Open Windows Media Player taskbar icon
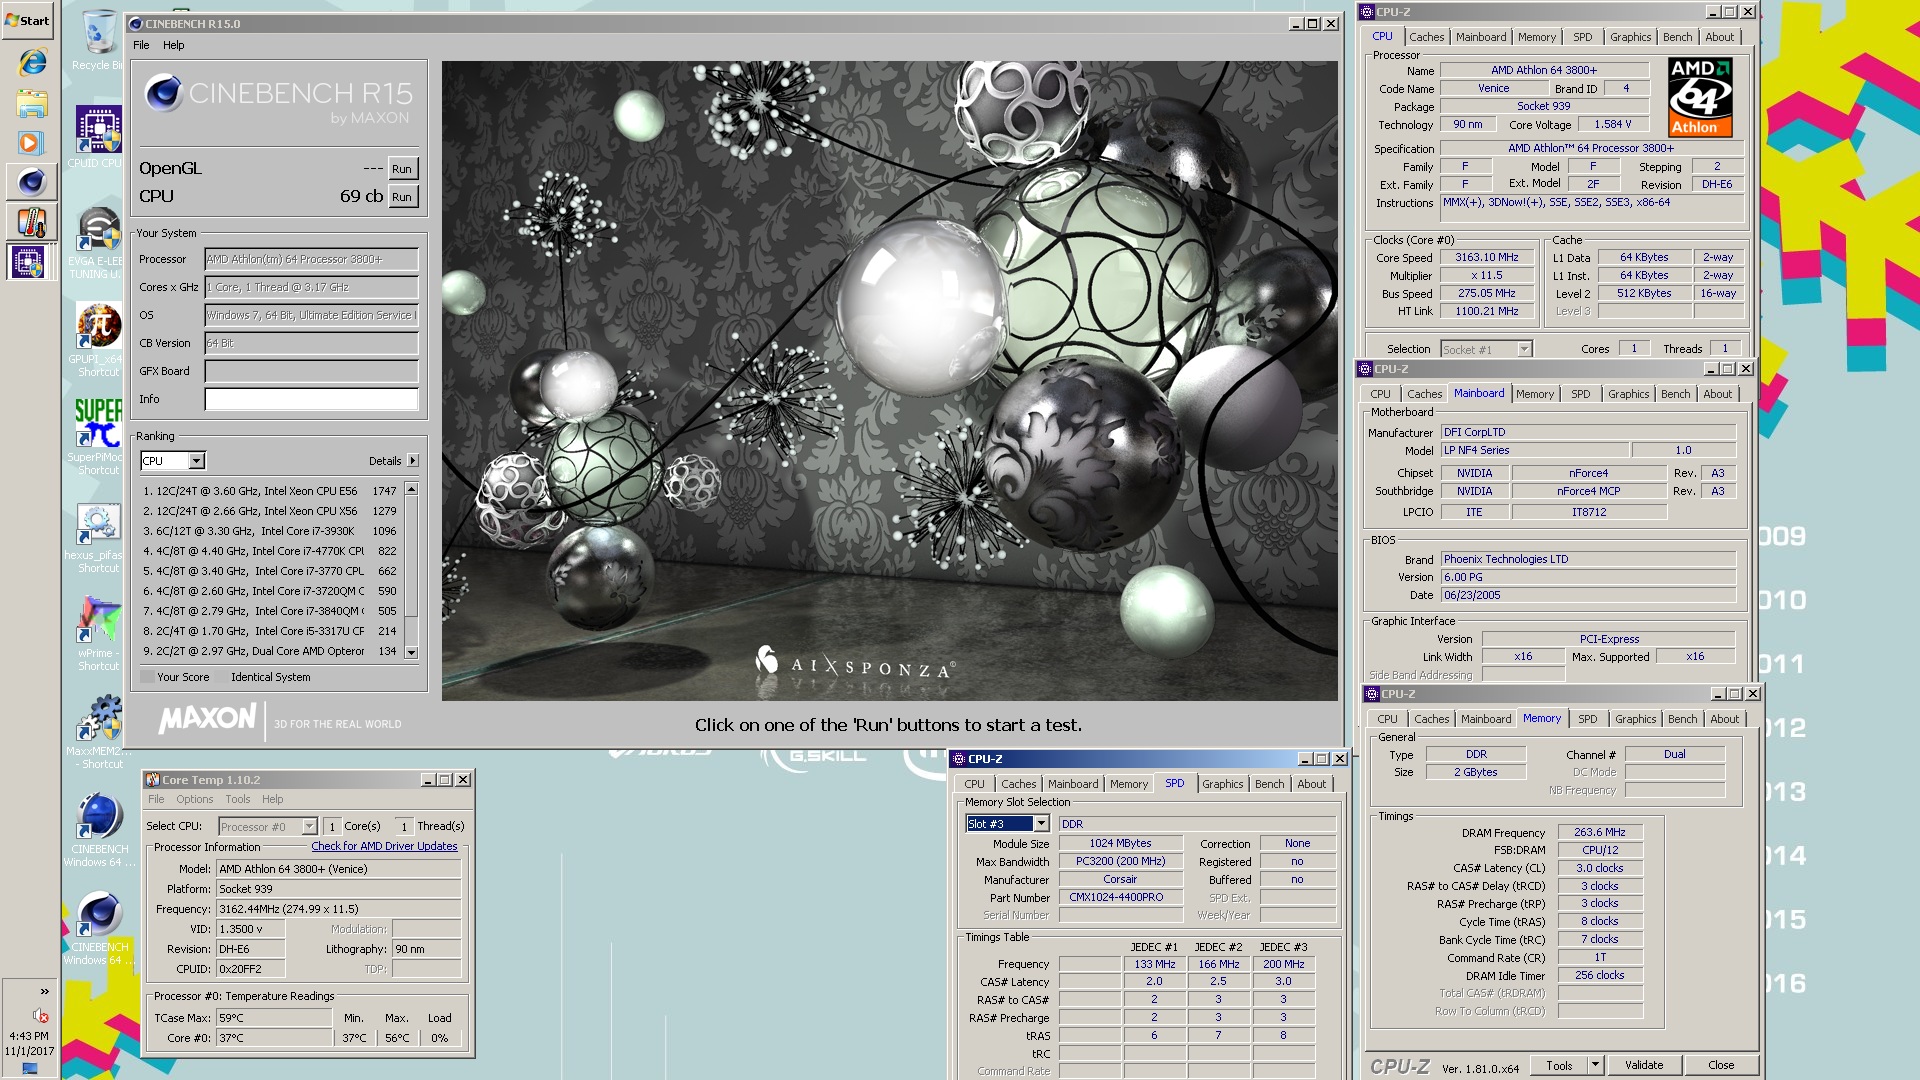Viewport: 1920px width, 1080px height. click(x=31, y=143)
